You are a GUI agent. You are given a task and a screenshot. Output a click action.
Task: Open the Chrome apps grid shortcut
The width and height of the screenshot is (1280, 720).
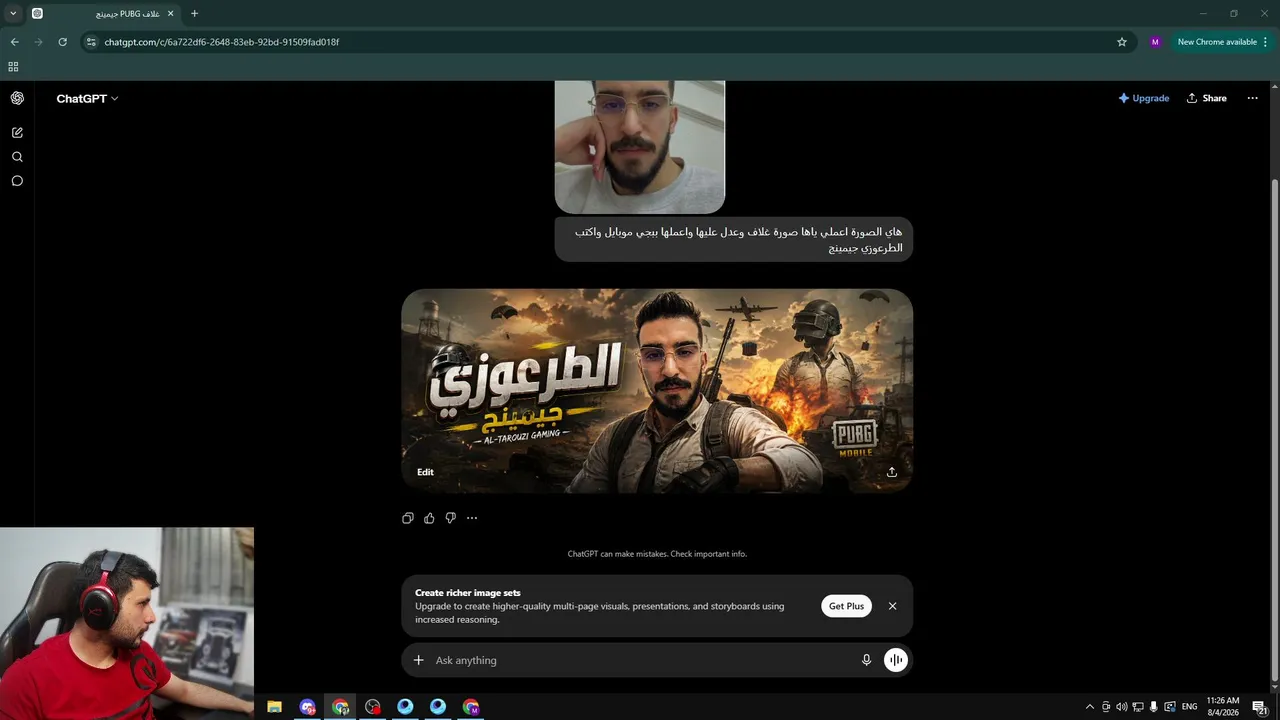[13, 67]
